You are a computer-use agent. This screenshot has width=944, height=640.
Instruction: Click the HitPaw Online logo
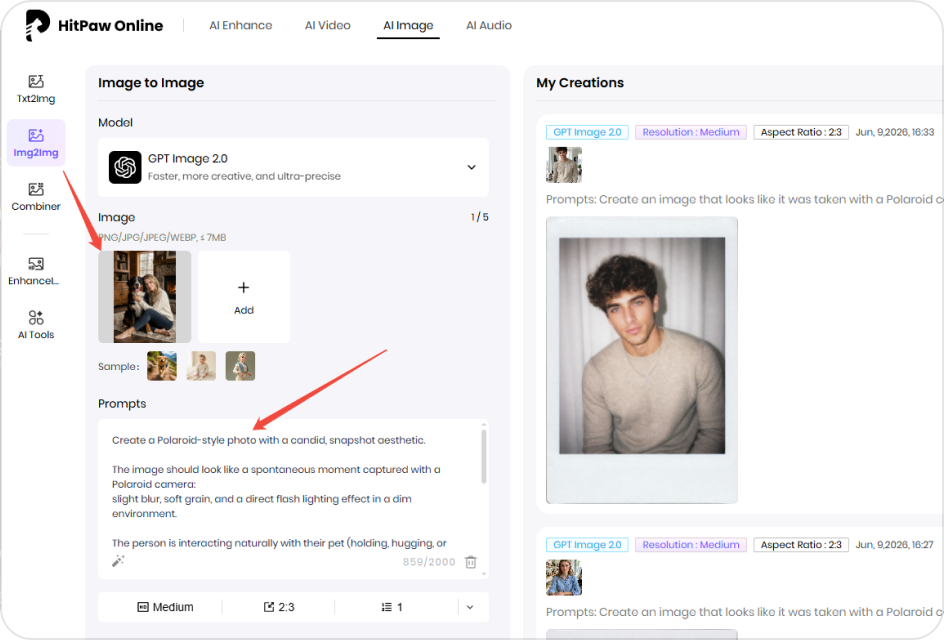94,25
